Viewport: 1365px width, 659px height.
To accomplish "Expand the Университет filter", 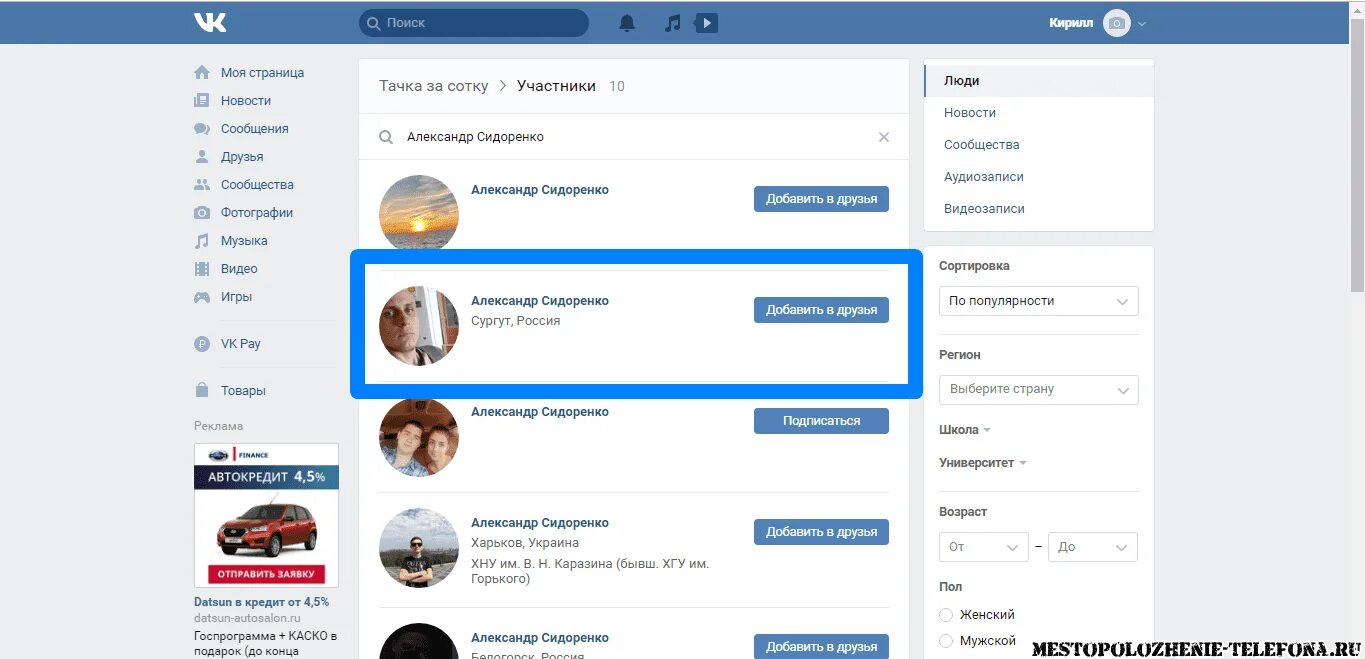I will coord(983,463).
